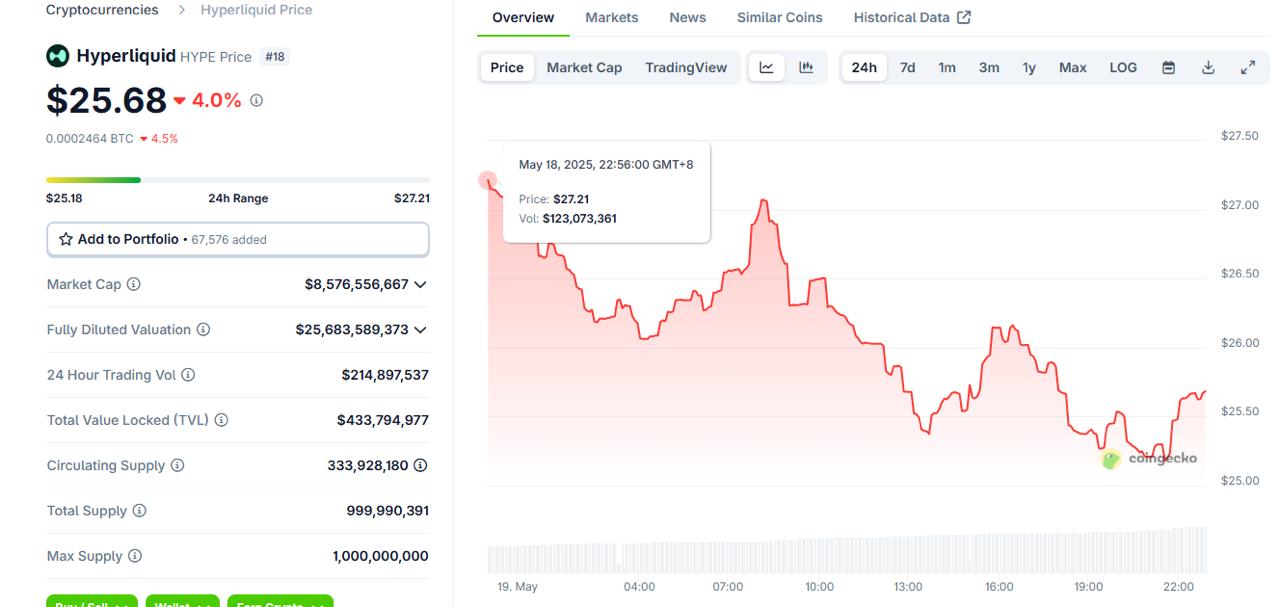Toggle LOG scale on chart
This screenshot has height=607, width=1280.
pos(1123,67)
